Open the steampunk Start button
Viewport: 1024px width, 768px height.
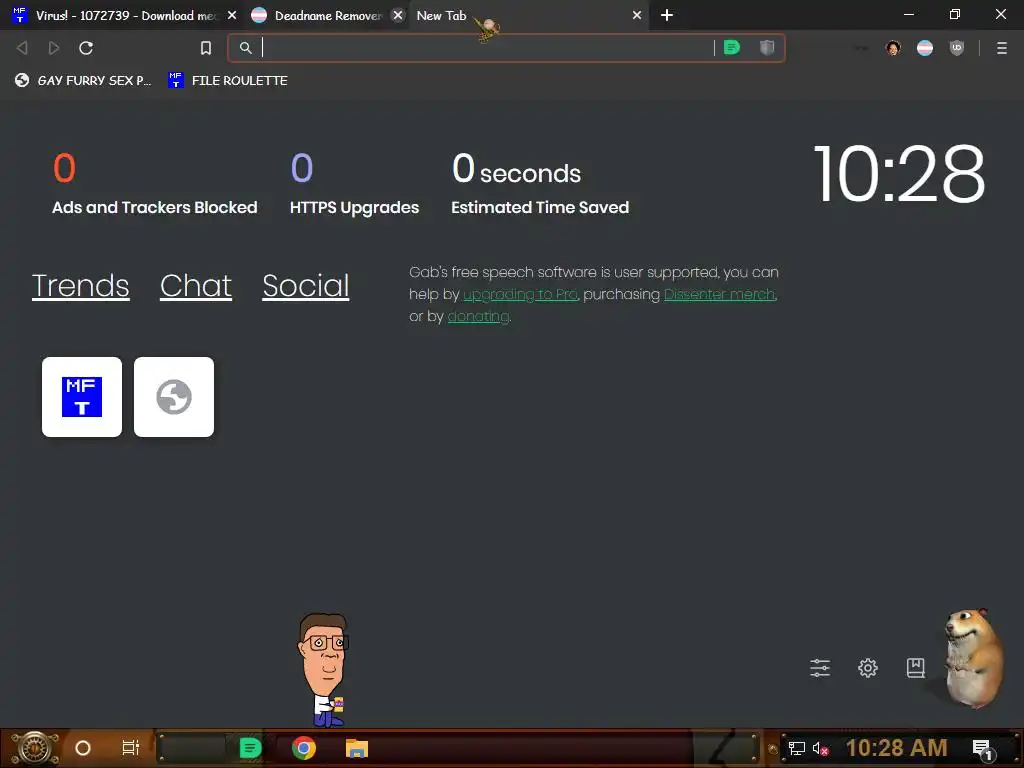(x=35, y=748)
